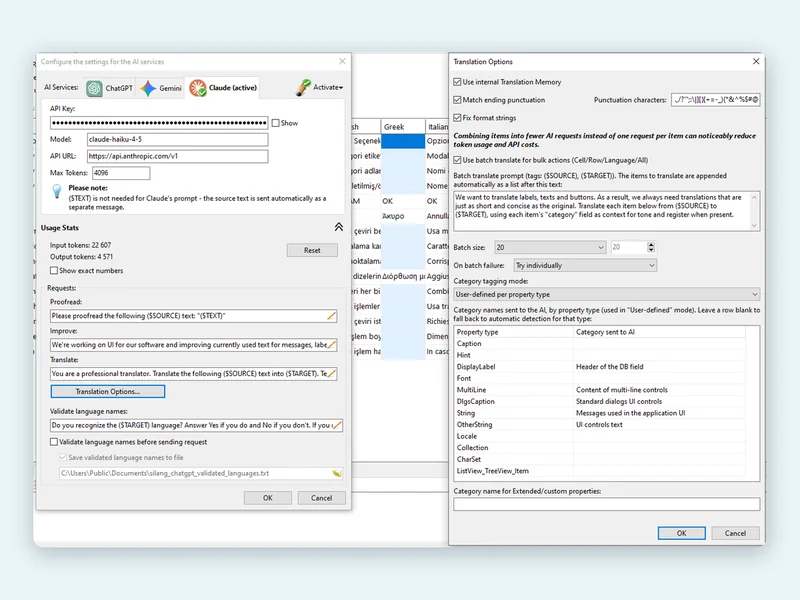Click the Model field claude-haiku-4-5
This screenshot has width=800, height=600.
pyautogui.click(x=178, y=139)
